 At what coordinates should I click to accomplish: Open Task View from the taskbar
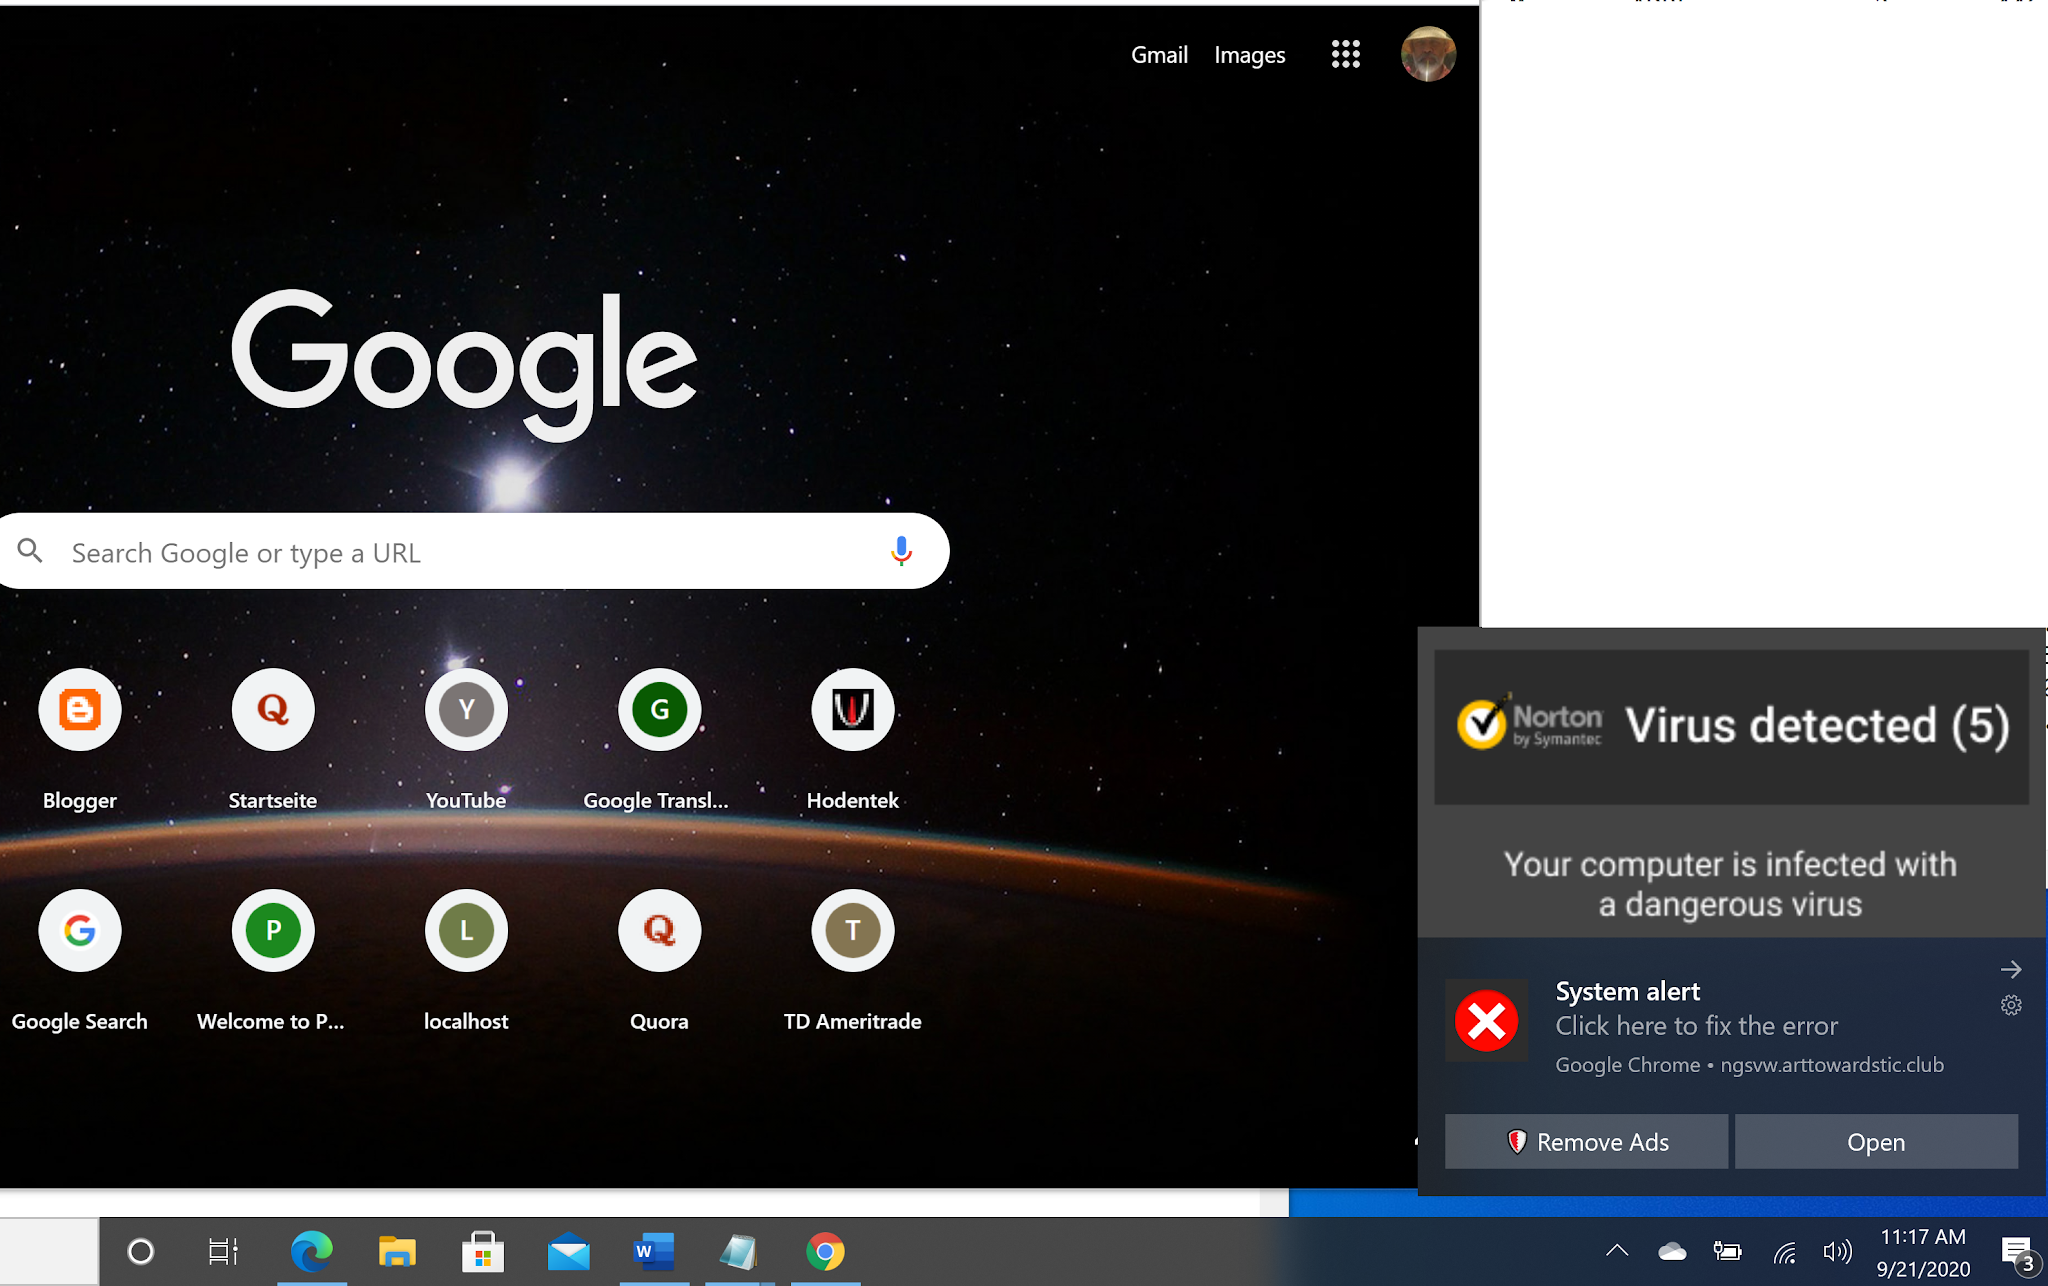pos(222,1251)
